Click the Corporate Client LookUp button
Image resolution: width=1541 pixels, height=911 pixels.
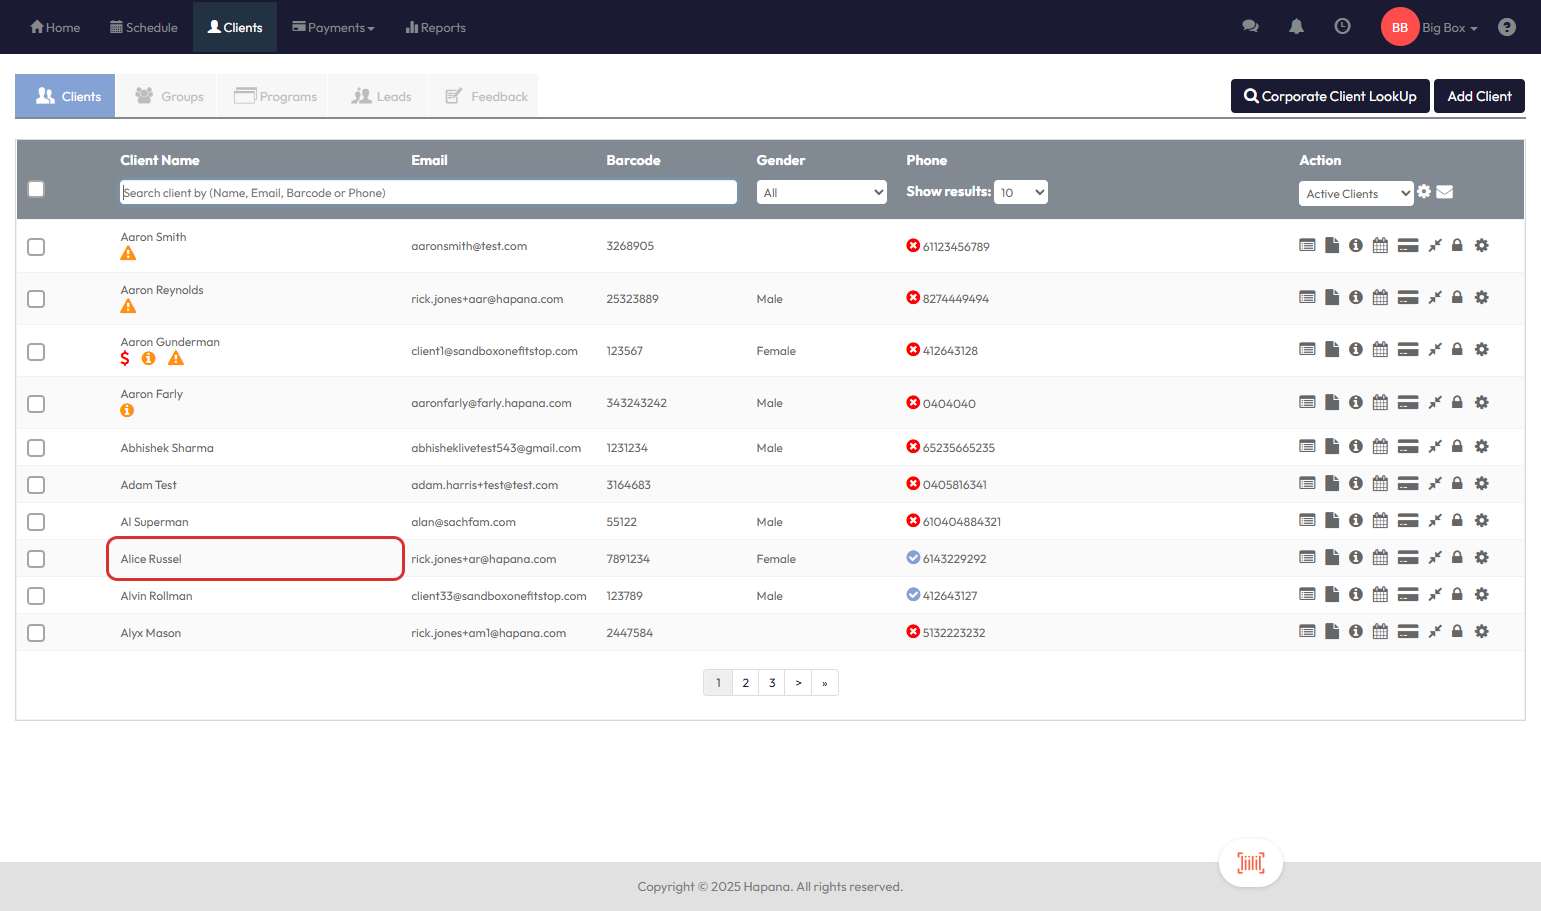click(x=1329, y=96)
